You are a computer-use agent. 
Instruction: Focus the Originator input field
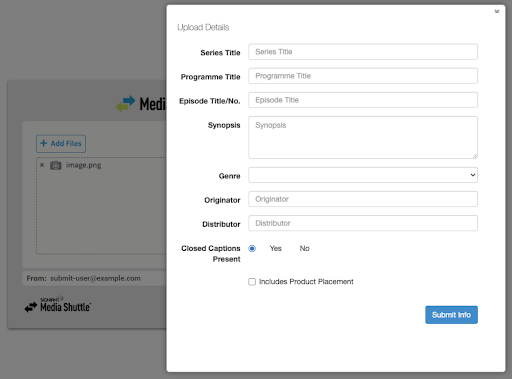(x=363, y=199)
